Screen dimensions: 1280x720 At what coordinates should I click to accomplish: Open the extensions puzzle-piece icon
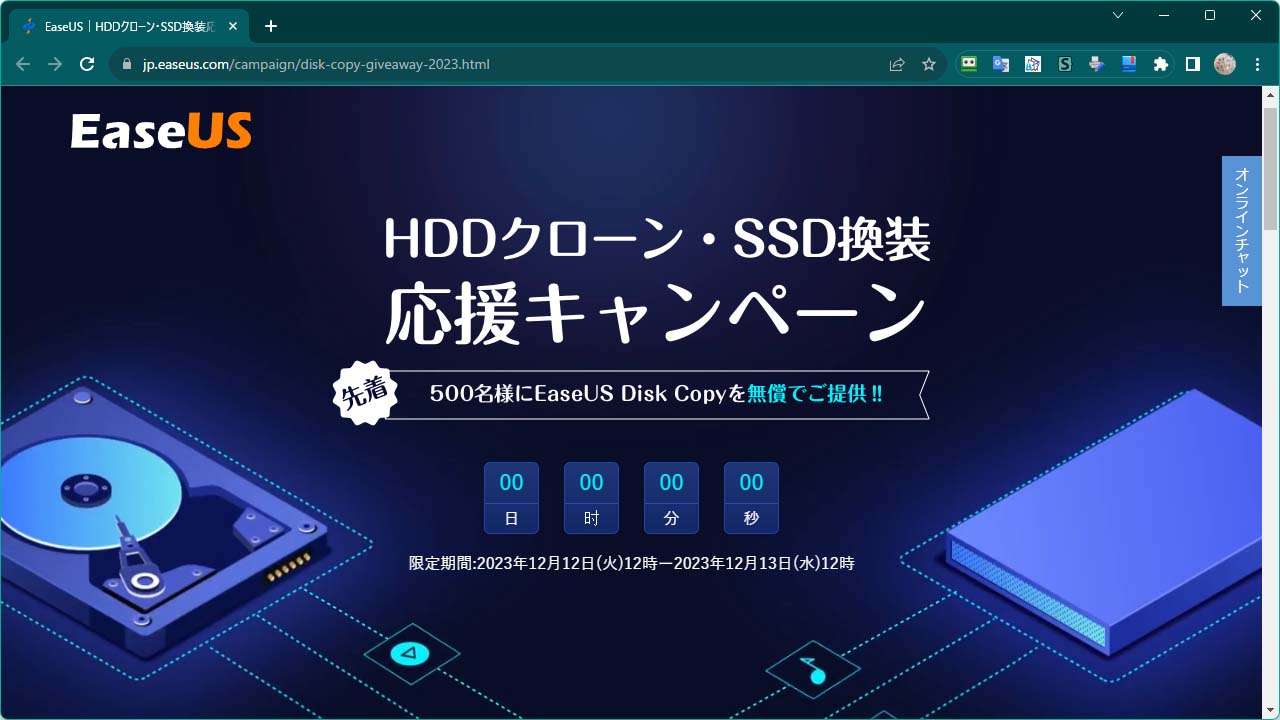tap(1160, 63)
